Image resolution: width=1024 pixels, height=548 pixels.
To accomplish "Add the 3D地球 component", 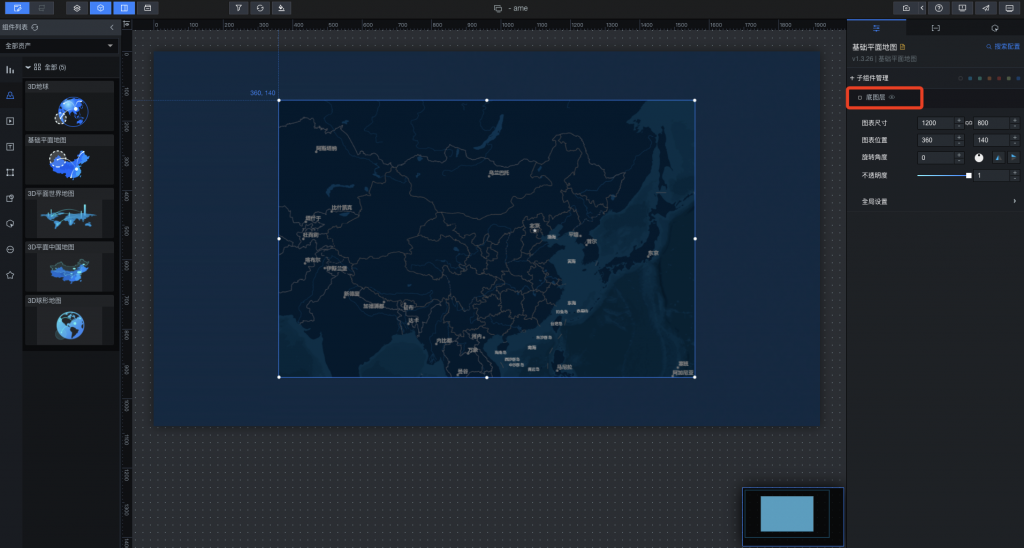I will click(x=69, y=106).
